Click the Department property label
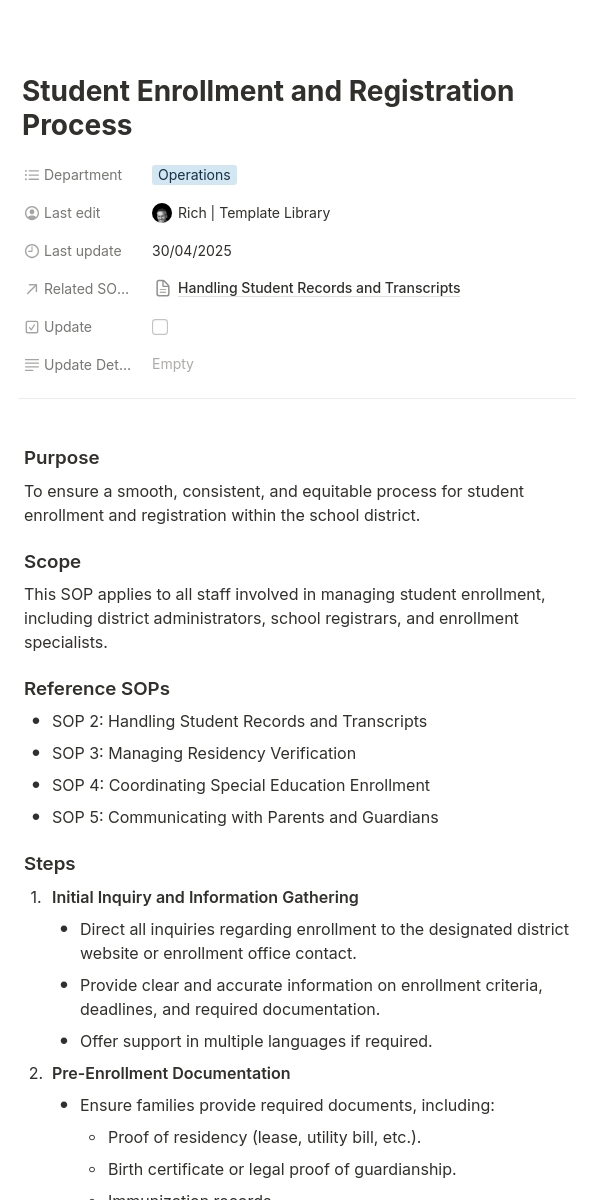 pos(83,175)
